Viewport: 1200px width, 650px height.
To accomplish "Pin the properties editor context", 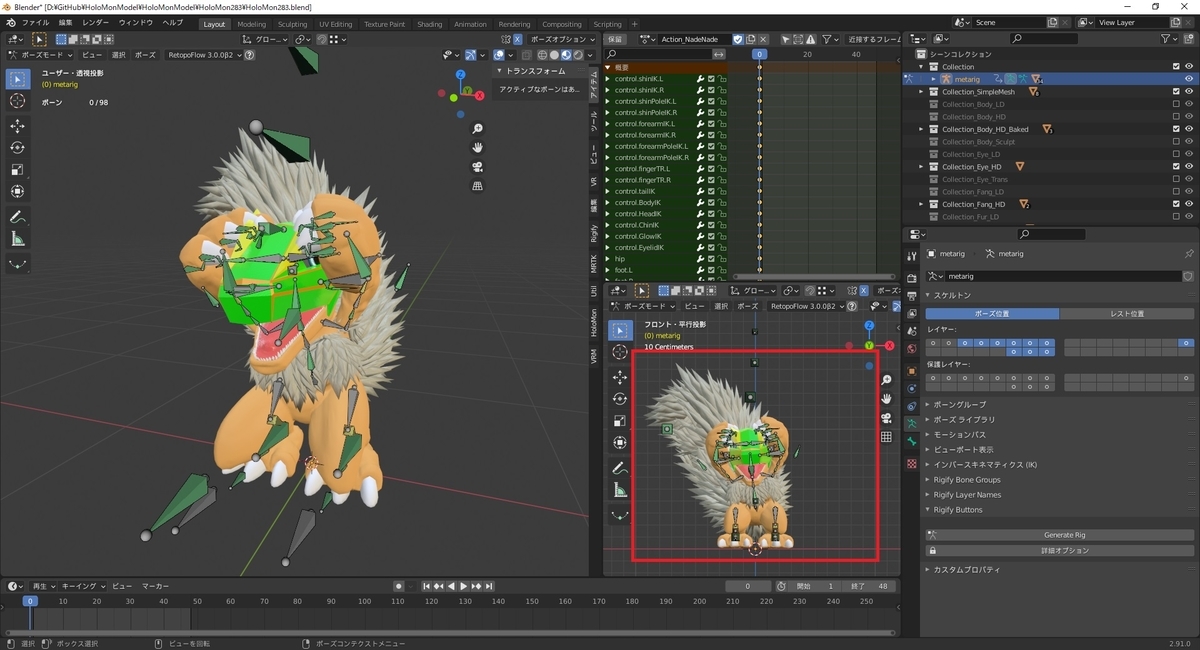I will pos(1188,254).
